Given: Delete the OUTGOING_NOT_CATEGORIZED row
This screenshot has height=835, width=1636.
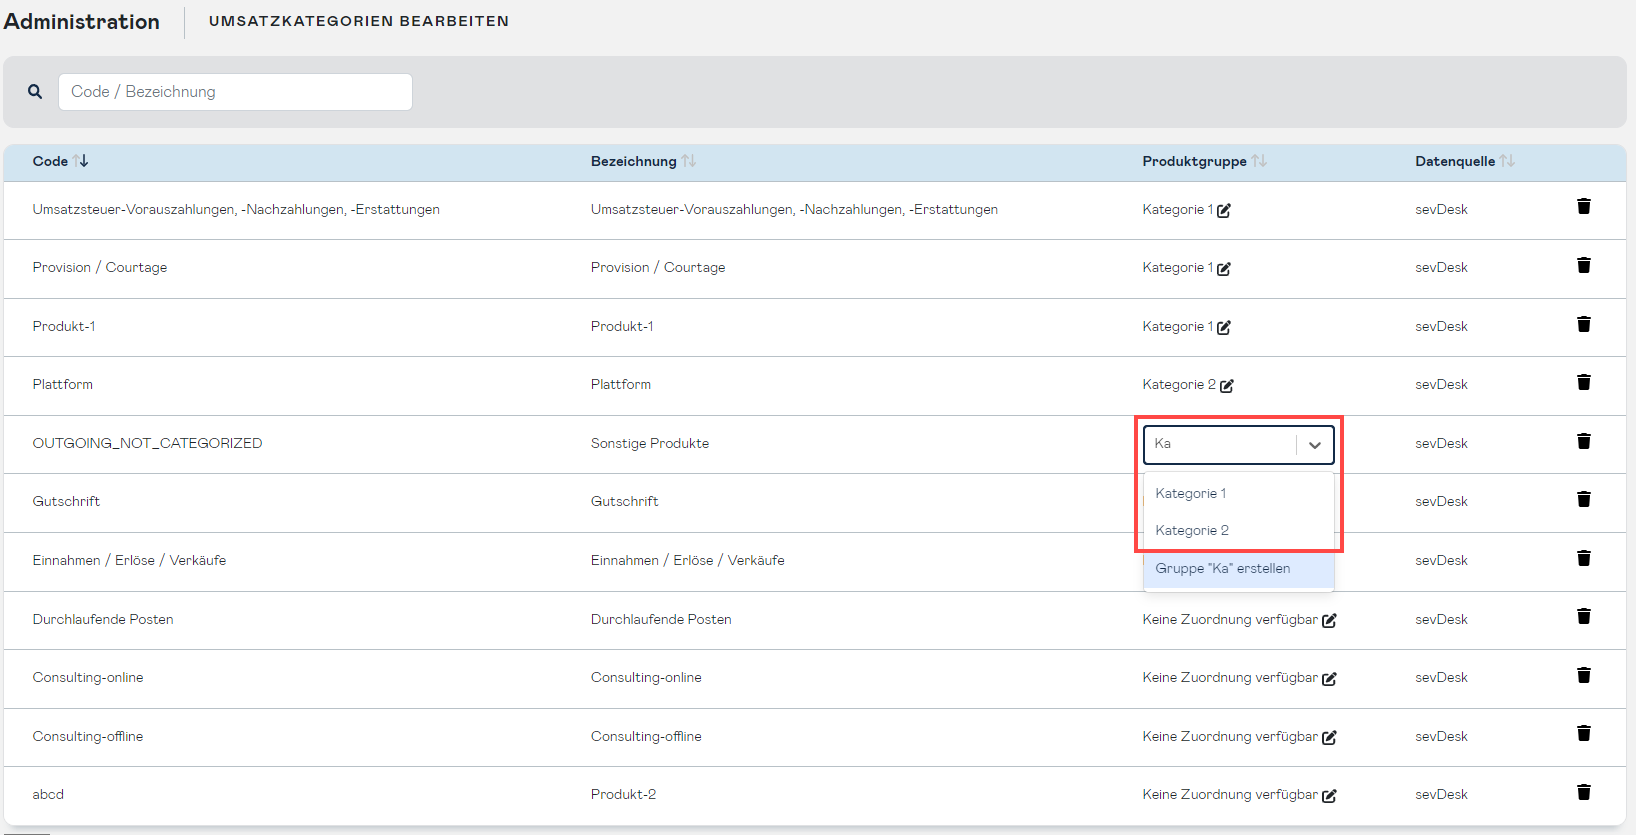Looking at the screenshot, I should [1584, 441].
